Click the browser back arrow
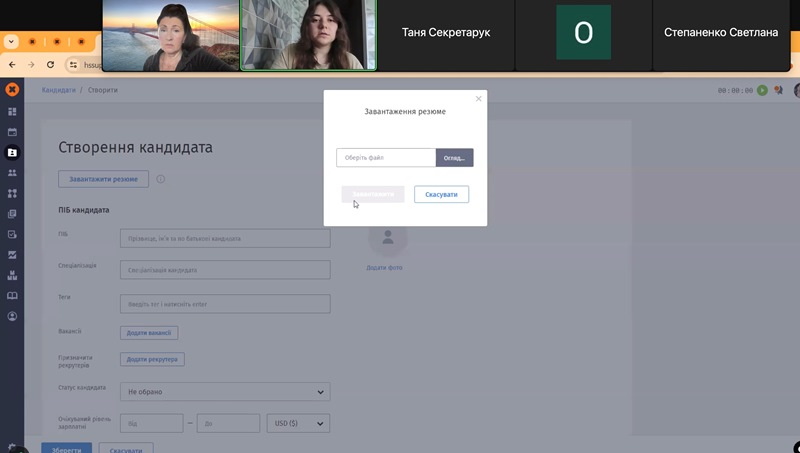Viewport: 800px width, 453px height. click(x=12, y=65)
